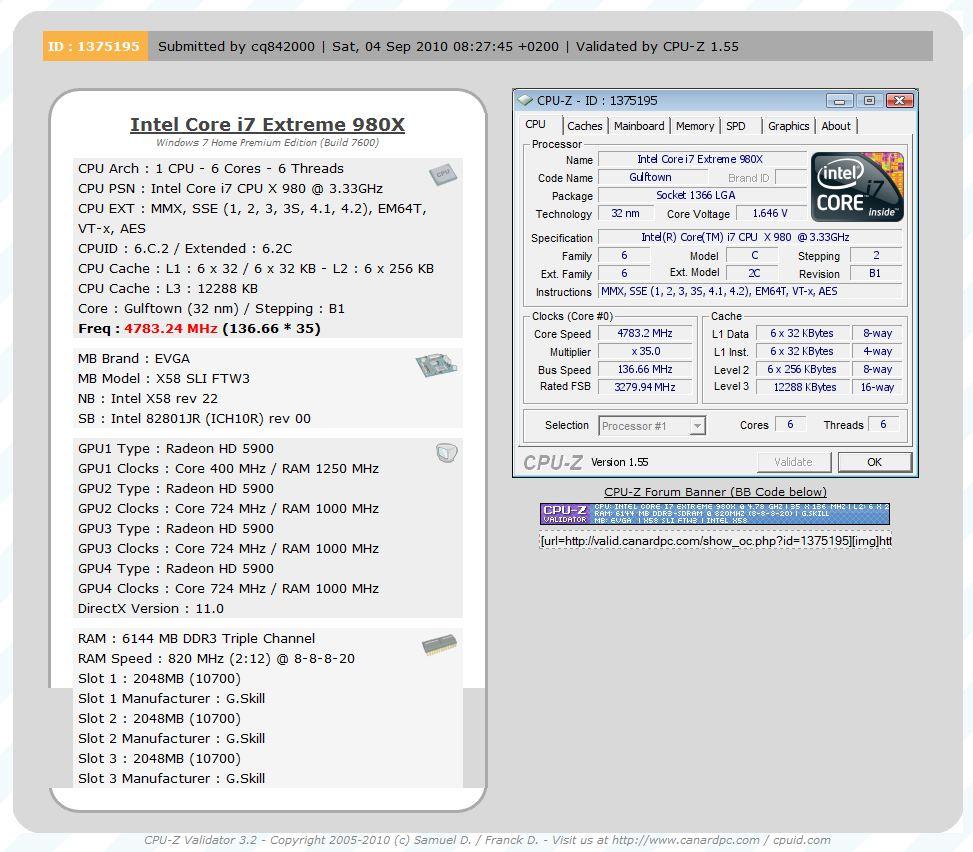Viewport: 973px width, 852px height.
Task: Click the Core Voltage value 1.646 V
Action: [771, 213]
